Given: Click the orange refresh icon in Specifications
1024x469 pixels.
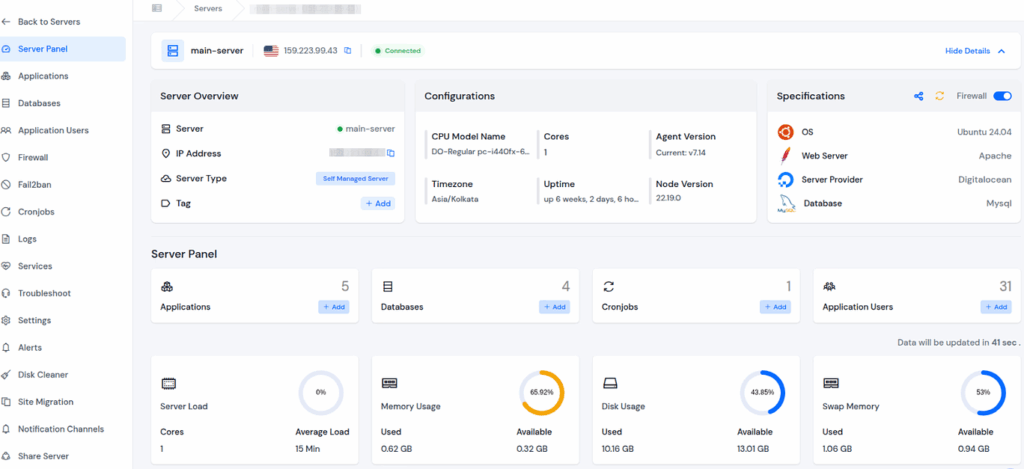Looking at the screenshot, I should point(939,96).
